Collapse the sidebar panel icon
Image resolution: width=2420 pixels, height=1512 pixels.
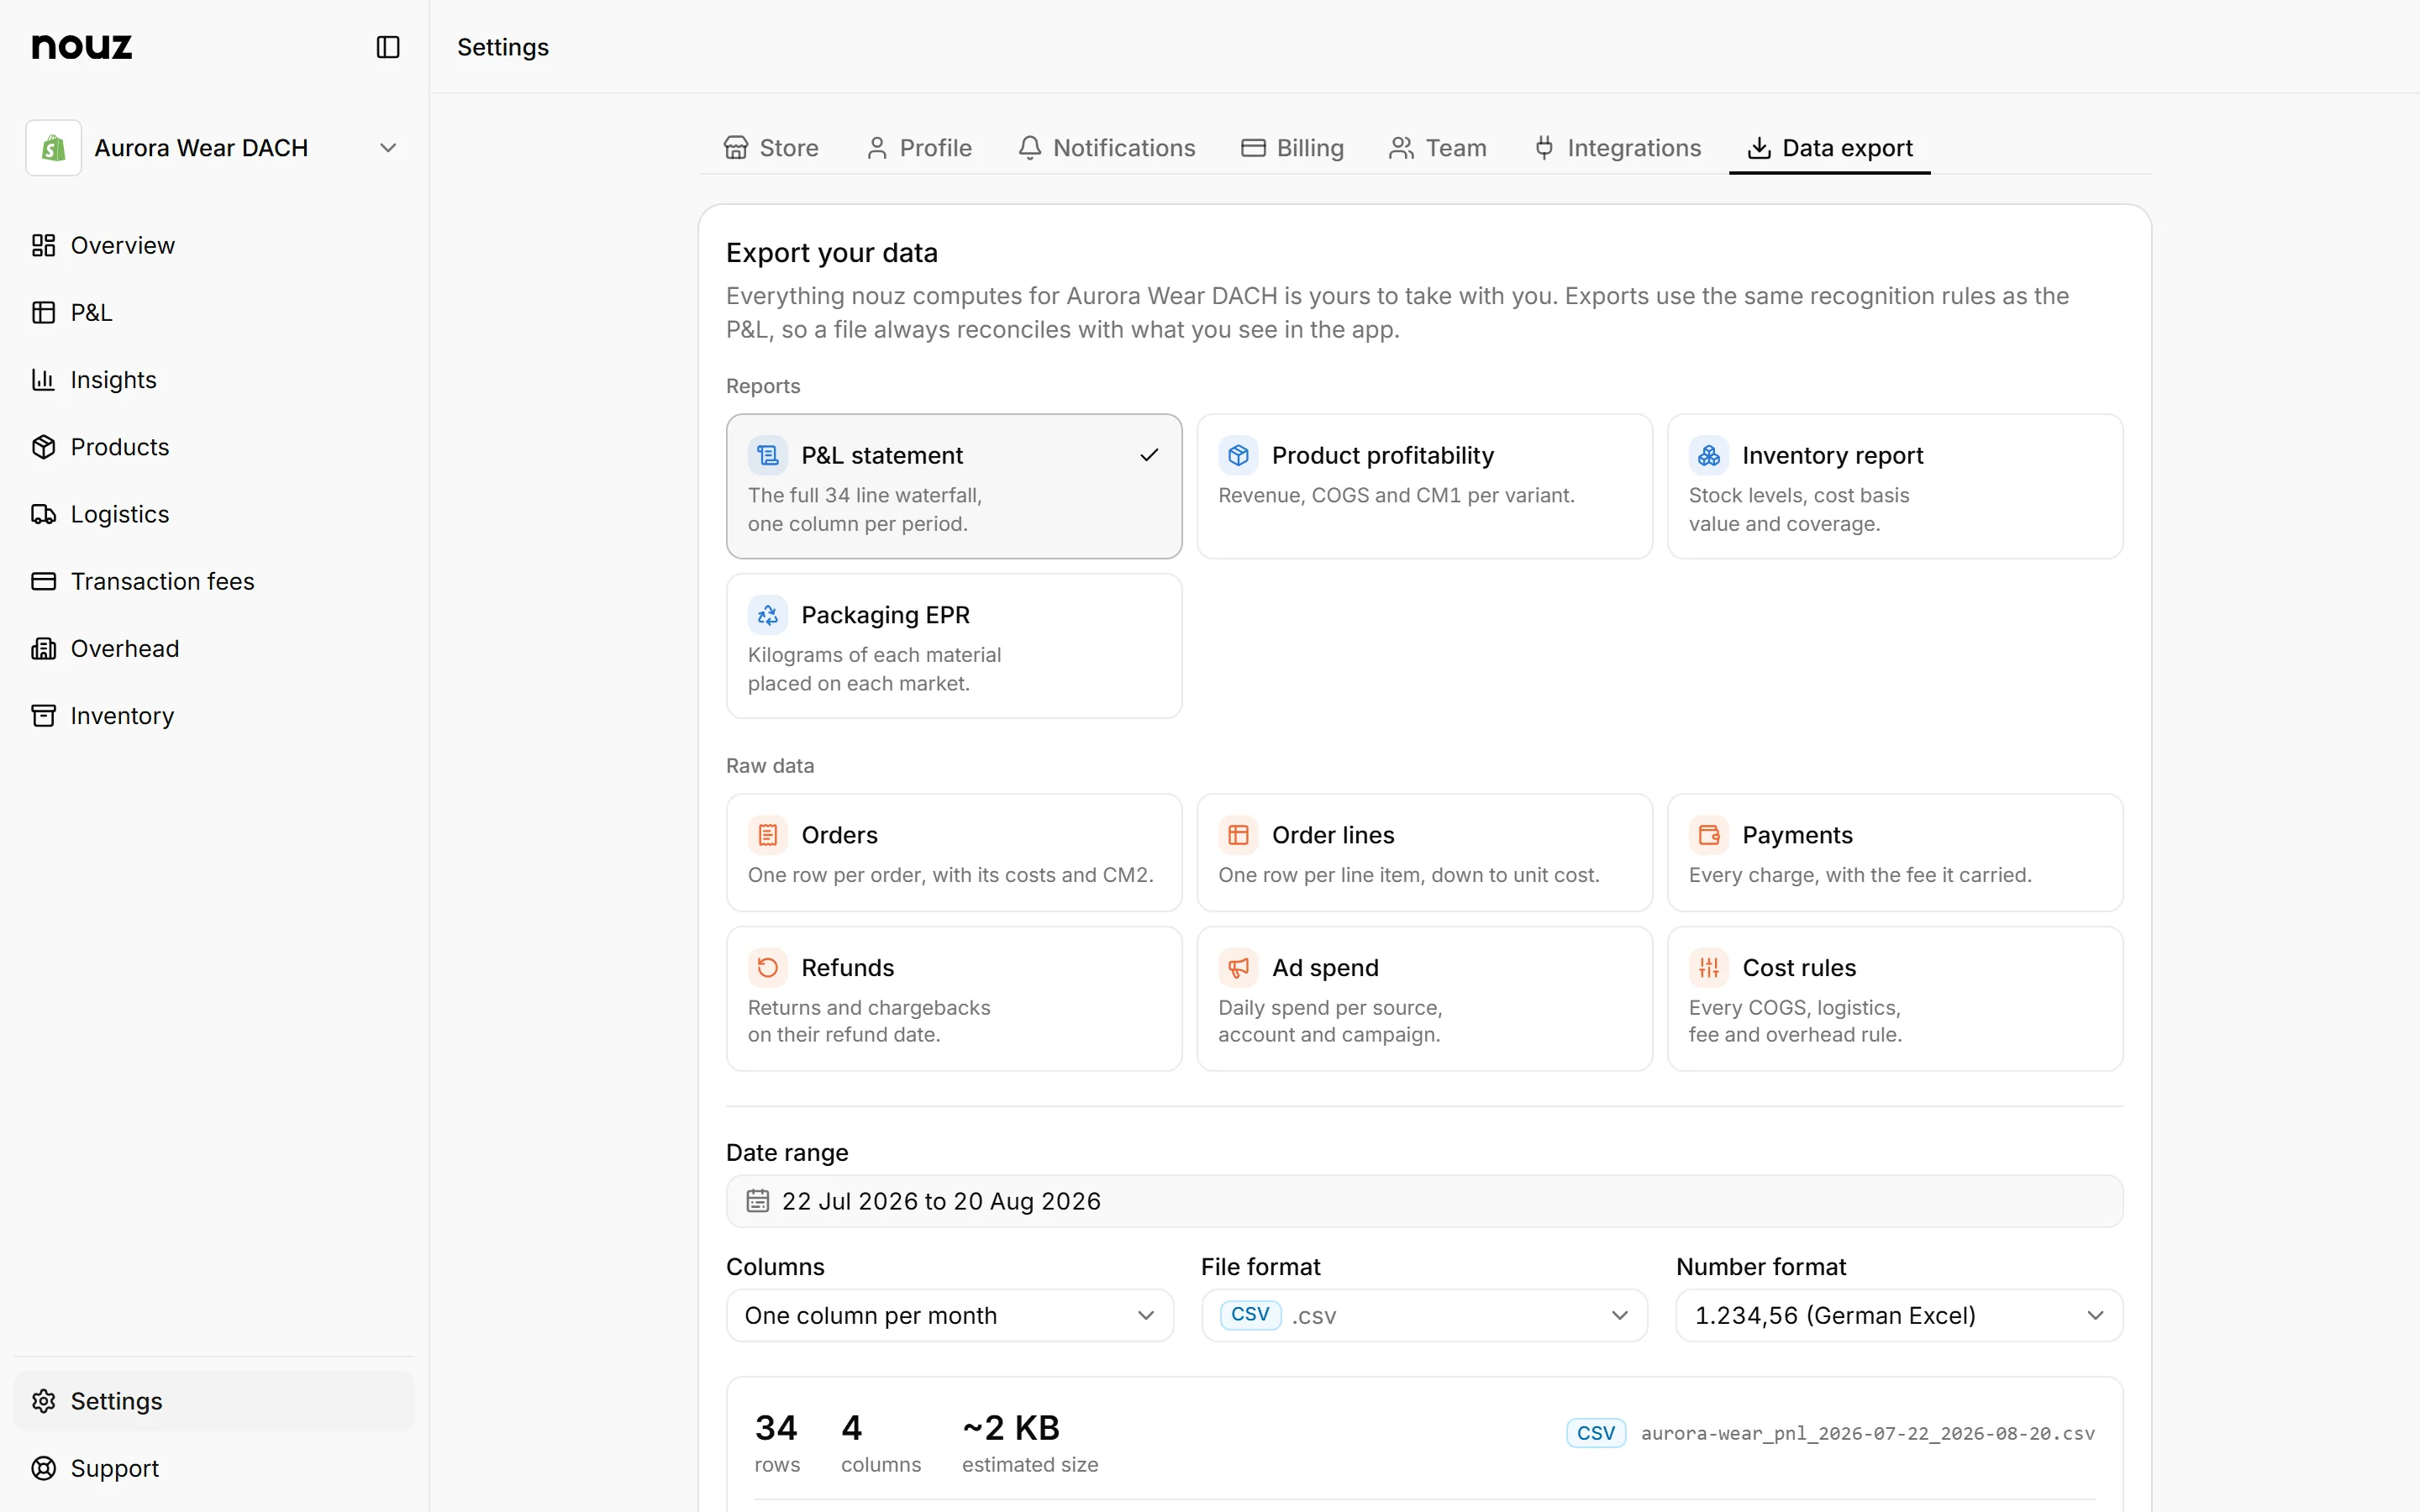388,47
